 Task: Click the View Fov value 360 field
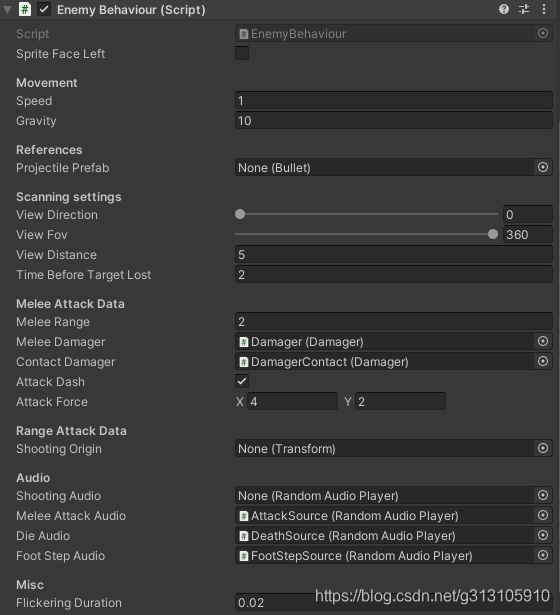(x=528, y=235)
